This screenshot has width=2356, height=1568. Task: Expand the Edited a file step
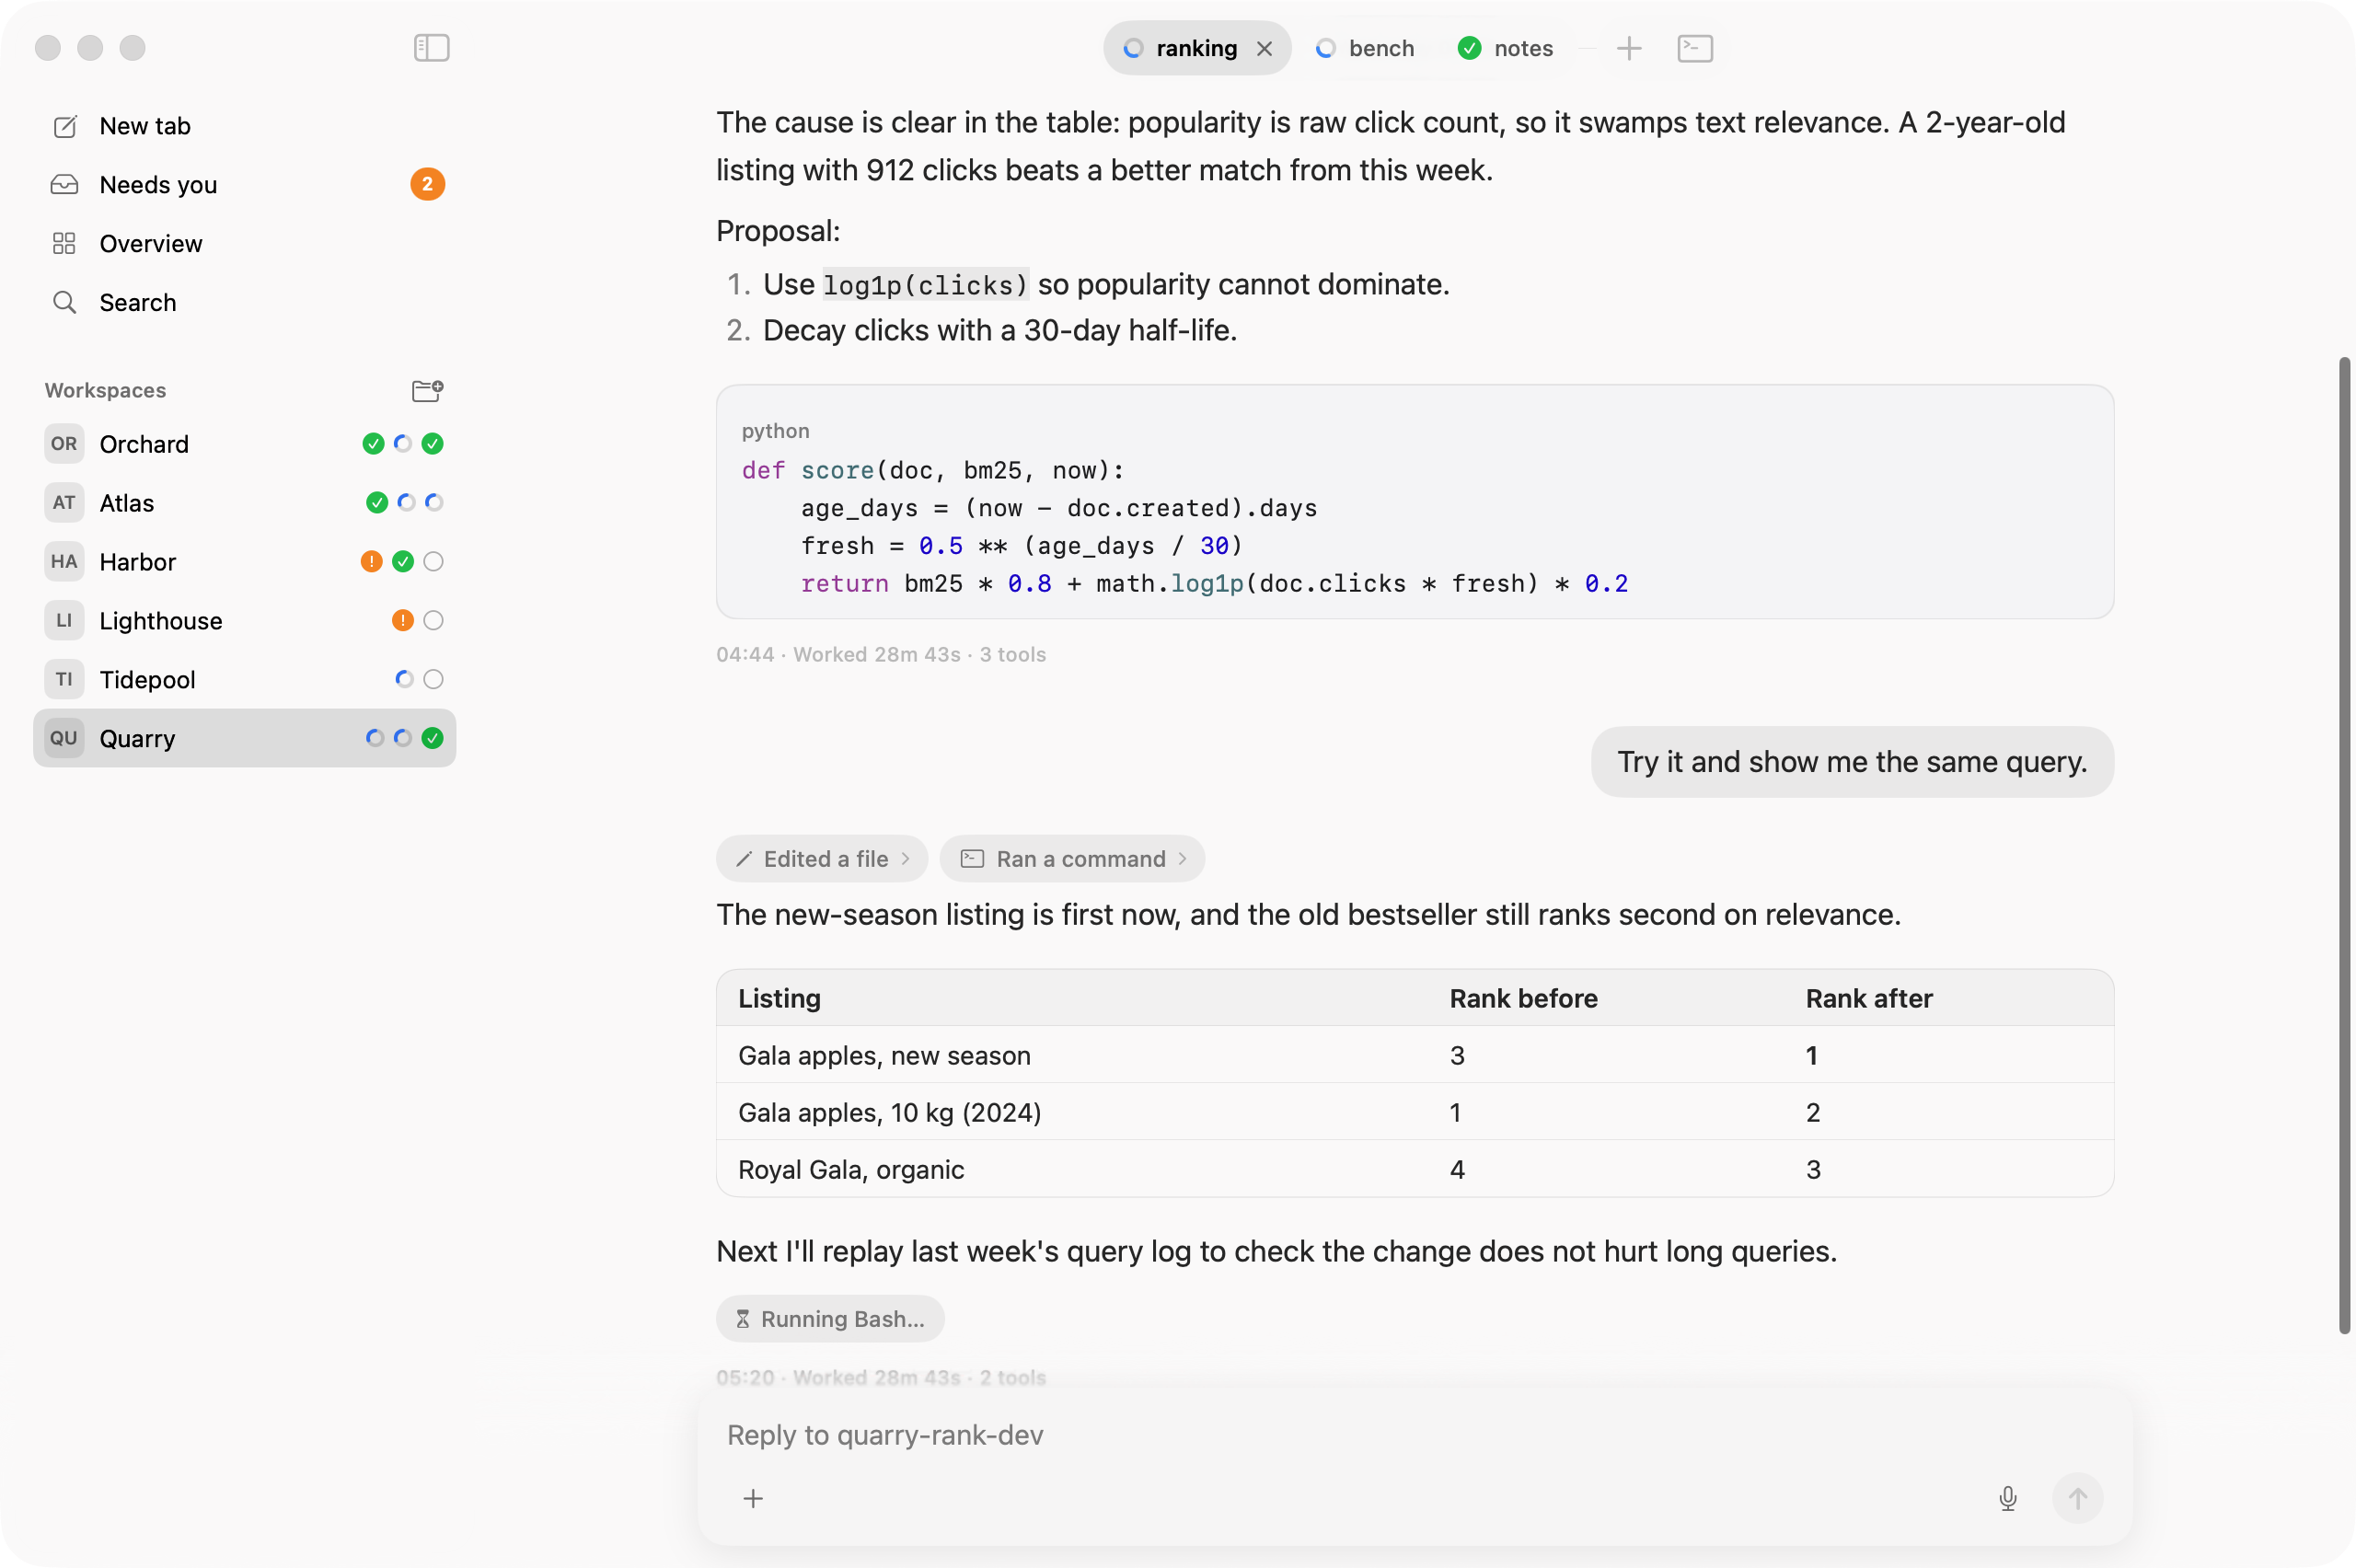[x=822, y=859]
